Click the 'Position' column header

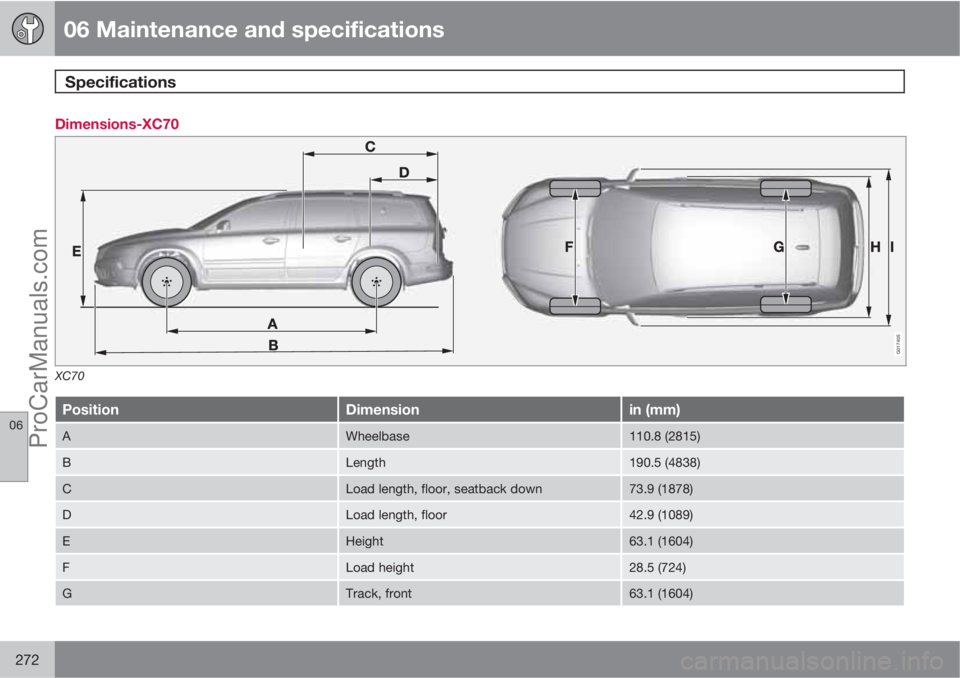click(197, 409)
